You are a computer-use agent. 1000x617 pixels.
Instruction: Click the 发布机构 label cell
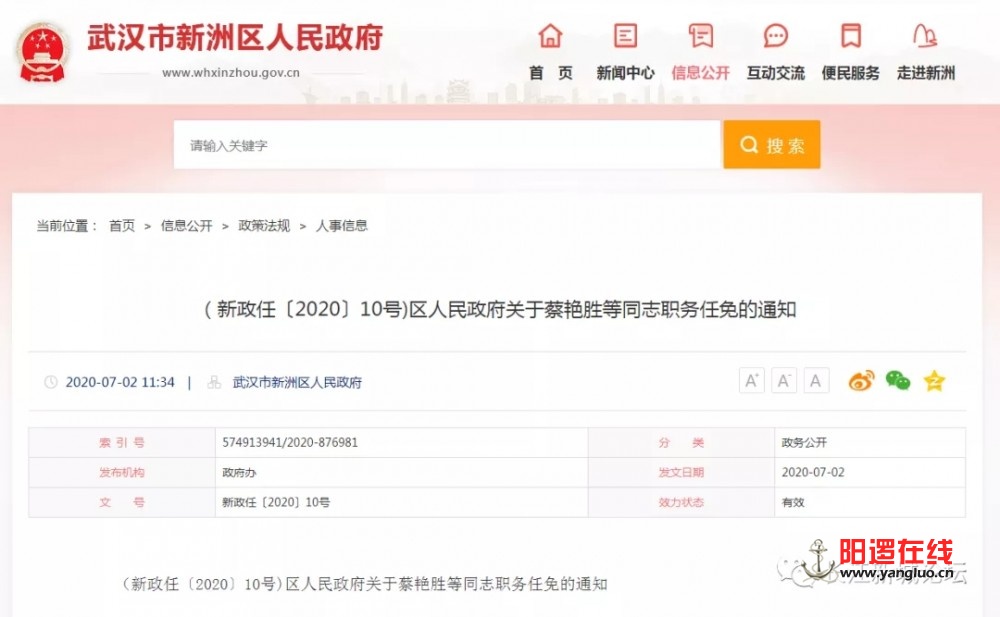point(122,472)
